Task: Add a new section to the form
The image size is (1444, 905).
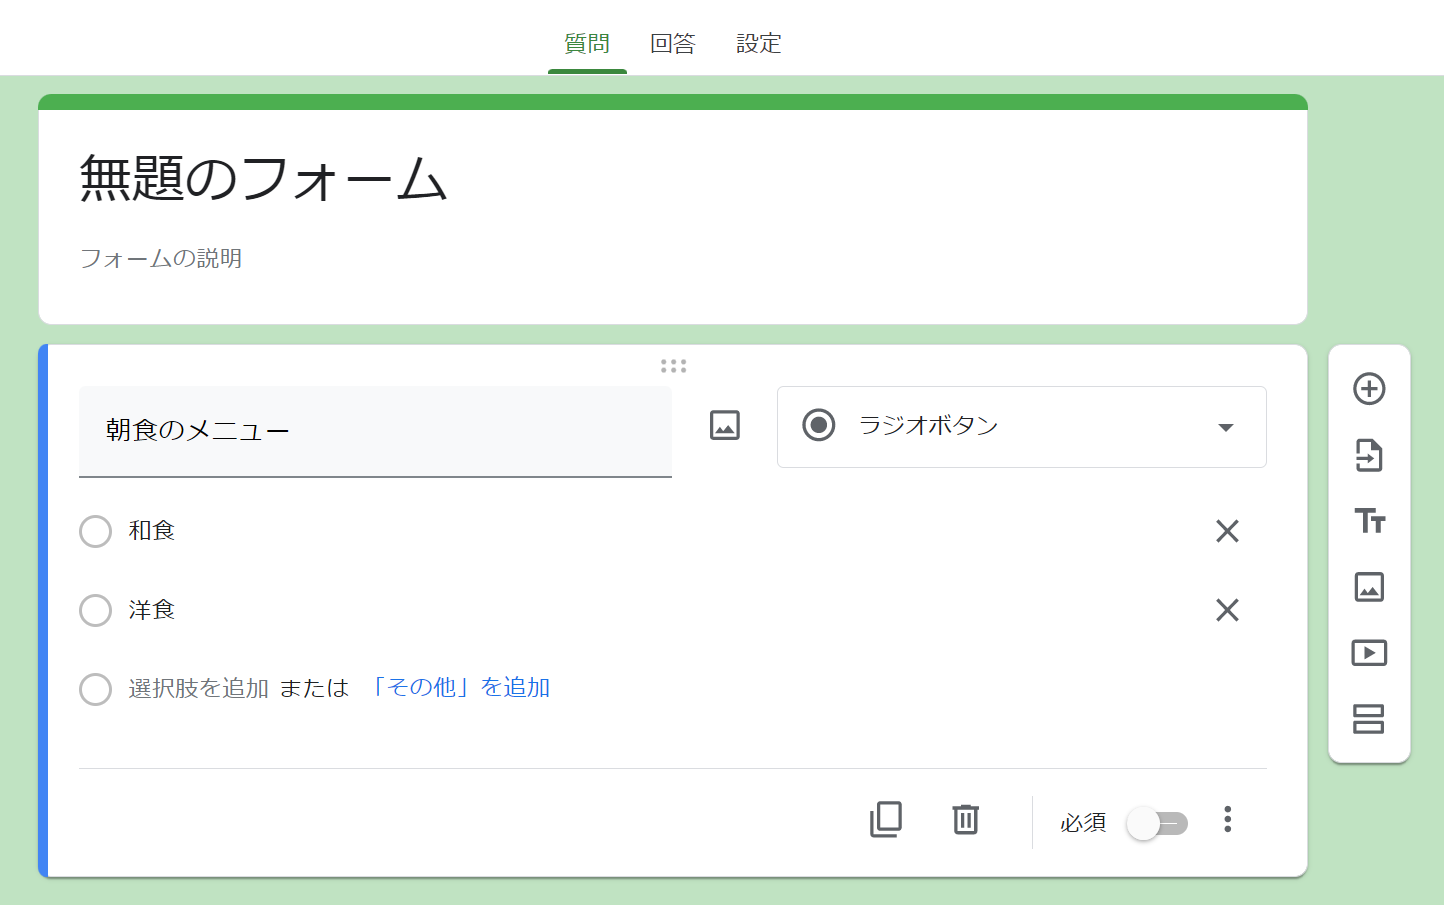Action: tap(1369, 719)
